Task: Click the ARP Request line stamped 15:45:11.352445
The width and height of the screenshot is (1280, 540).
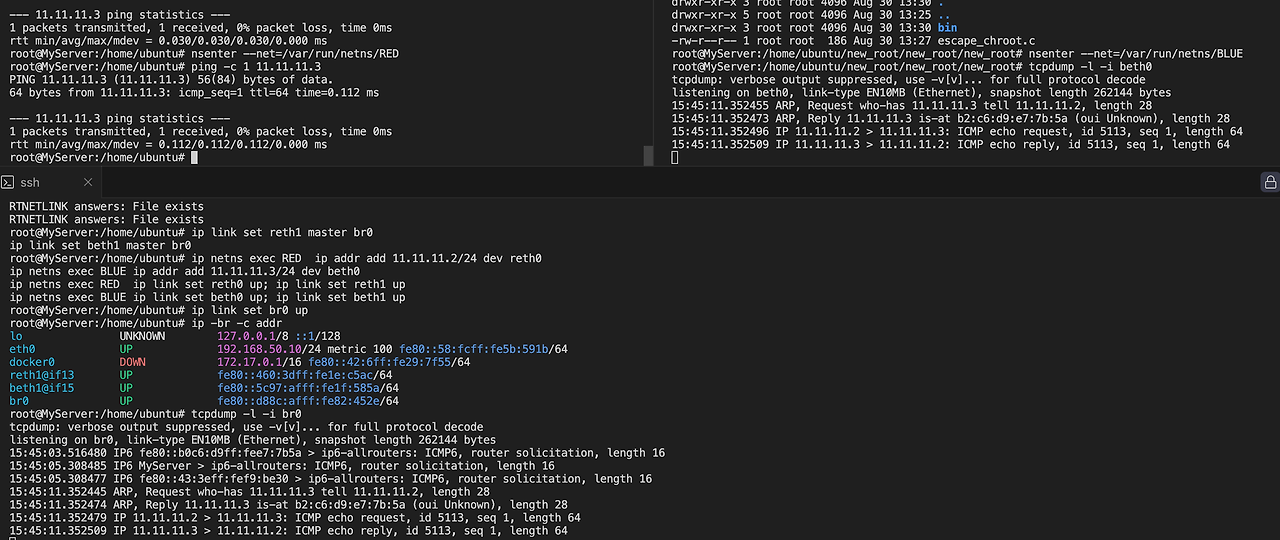Action: [249, 491]
